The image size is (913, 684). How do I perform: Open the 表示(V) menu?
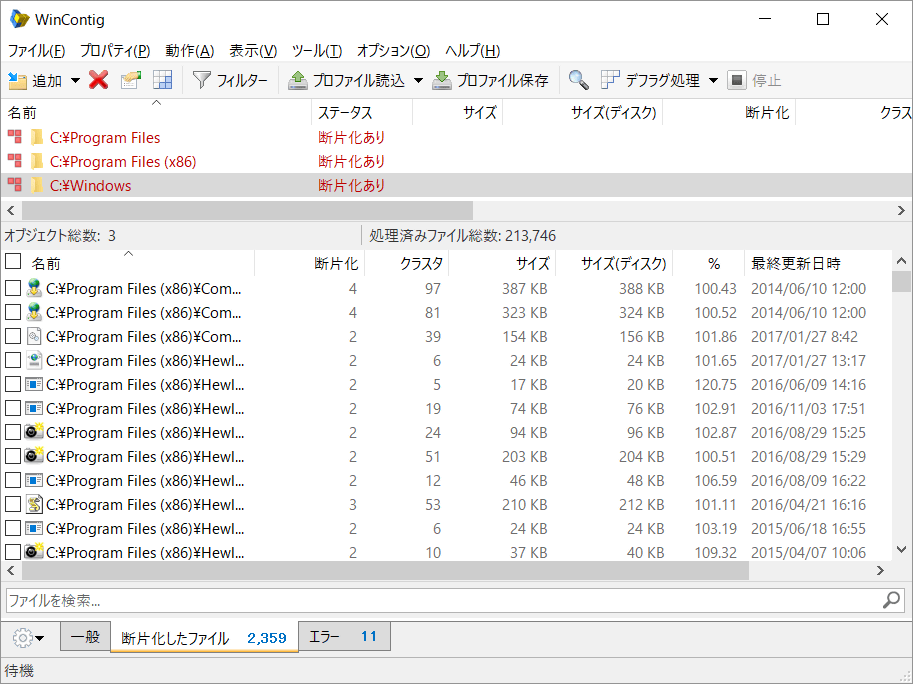[x=253, y=51]
